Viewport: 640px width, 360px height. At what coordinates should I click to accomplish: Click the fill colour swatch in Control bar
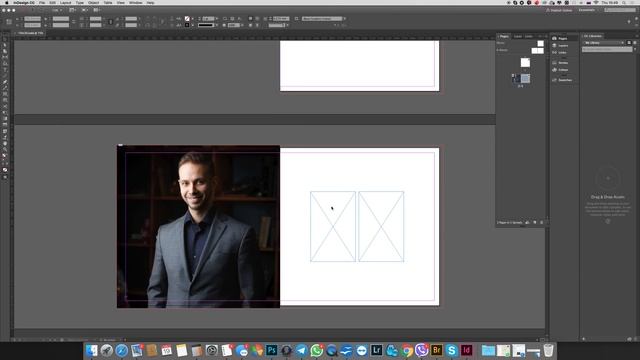tap(187, 18)
